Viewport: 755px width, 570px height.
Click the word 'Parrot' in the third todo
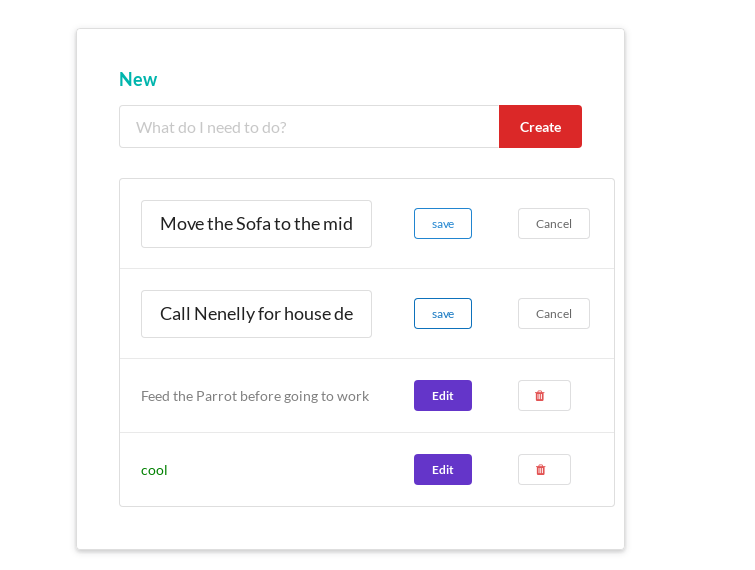[216, 396]
